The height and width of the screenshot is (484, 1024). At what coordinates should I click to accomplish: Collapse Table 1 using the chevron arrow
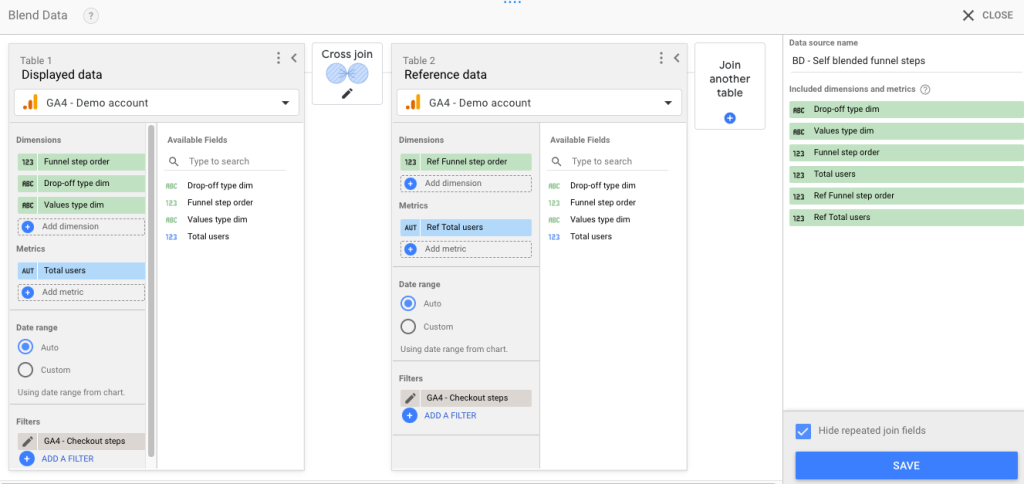coord(294,58)
